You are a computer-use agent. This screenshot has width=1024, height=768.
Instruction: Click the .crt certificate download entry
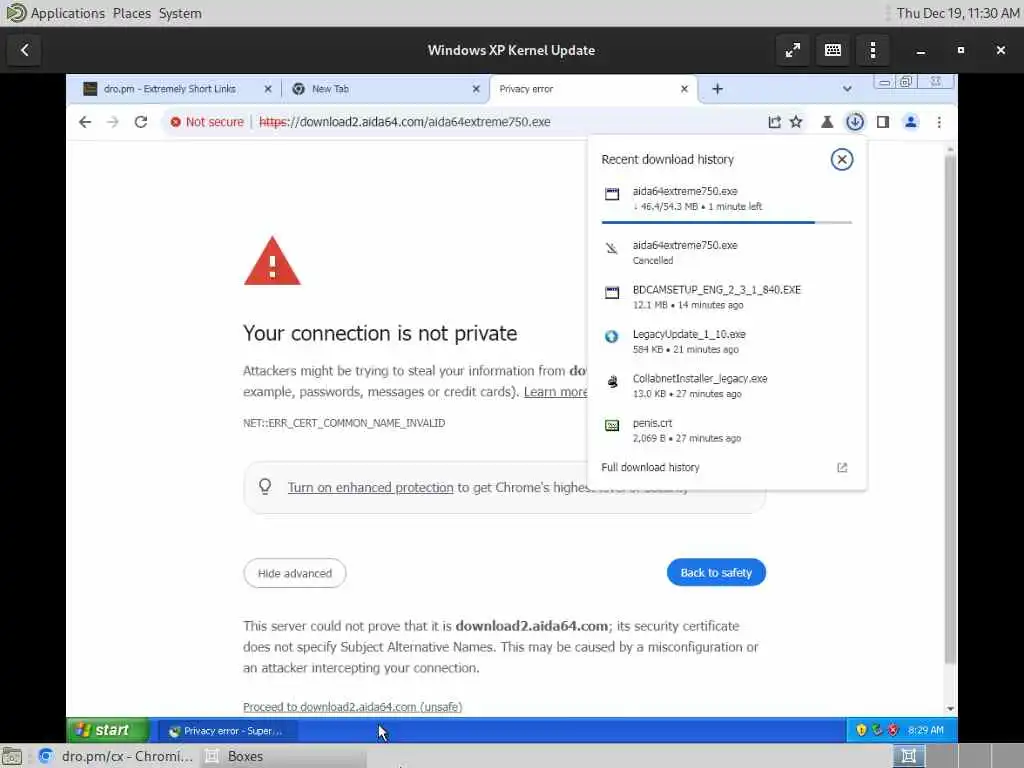coord(727,430)
